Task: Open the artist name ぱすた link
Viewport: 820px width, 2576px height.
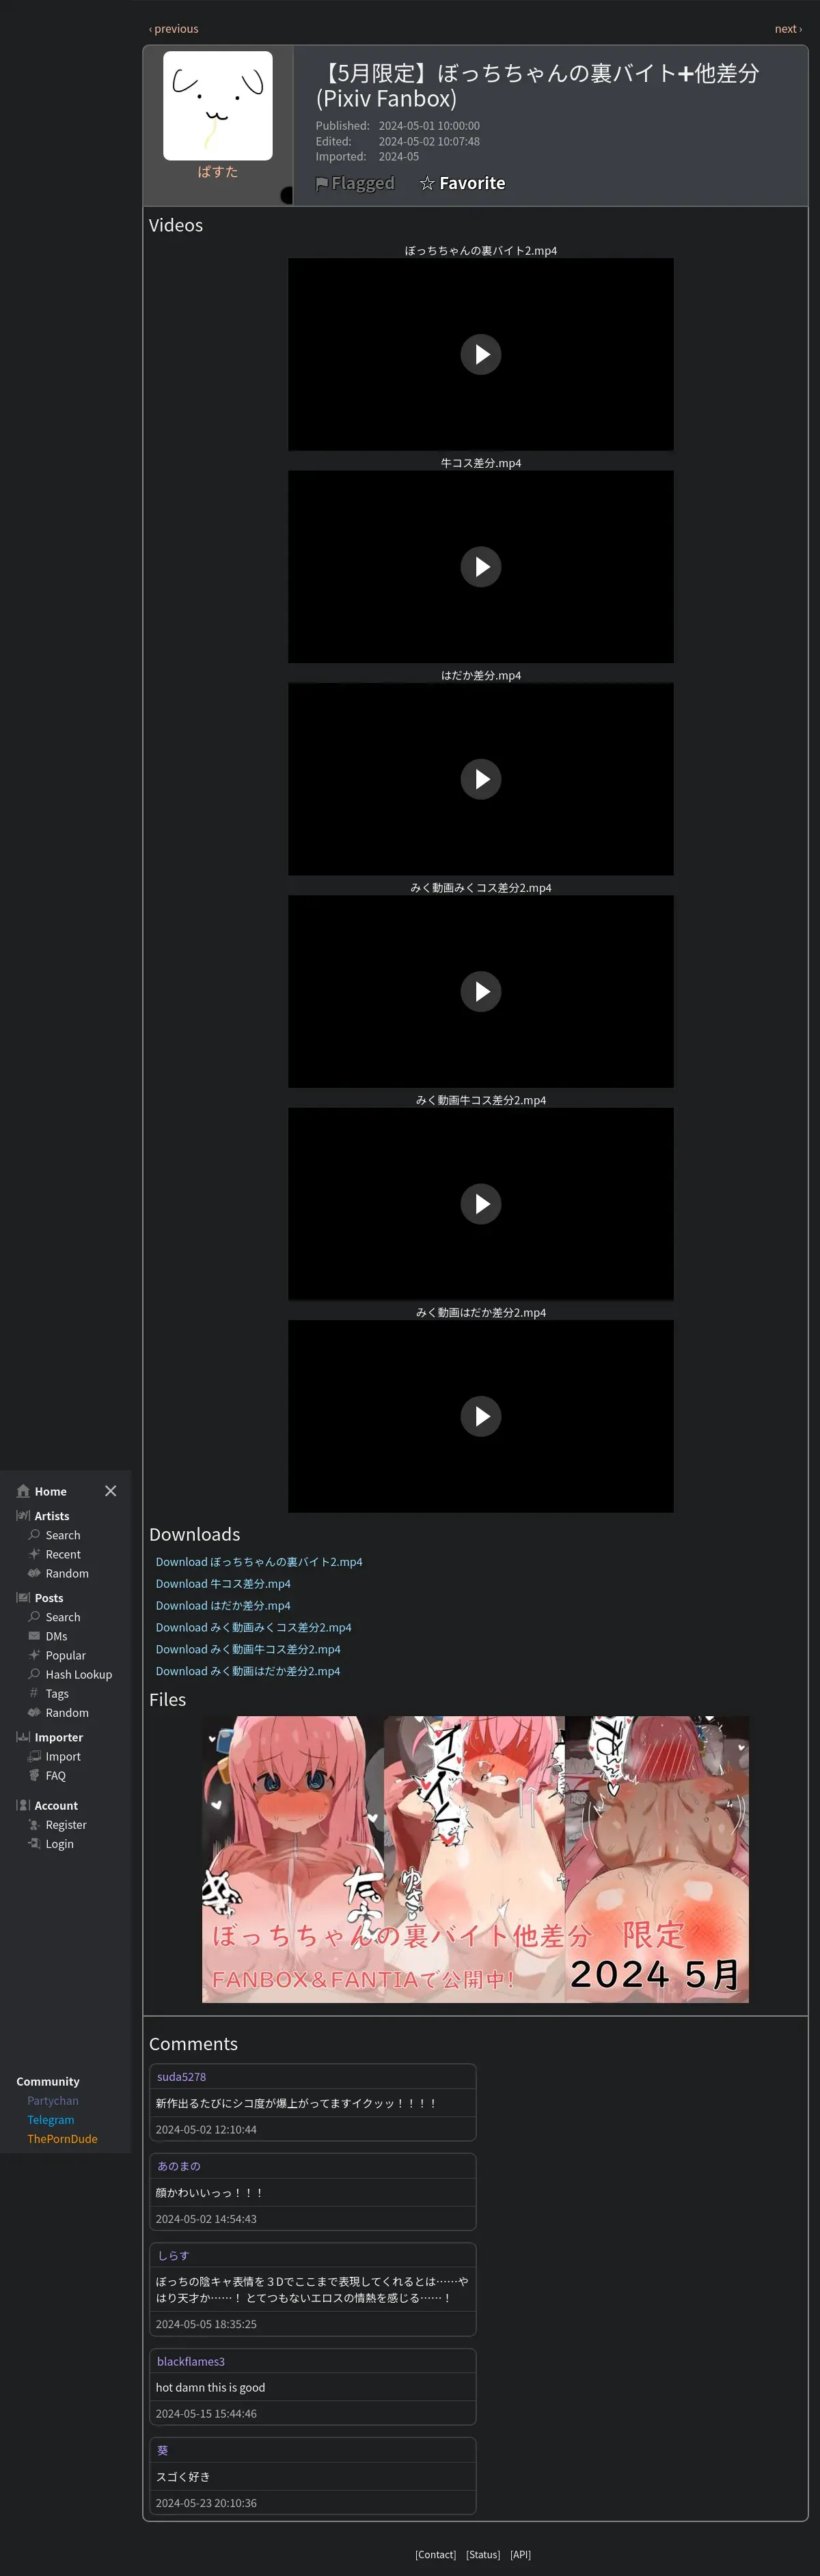Action: click(x=218, y=172)
